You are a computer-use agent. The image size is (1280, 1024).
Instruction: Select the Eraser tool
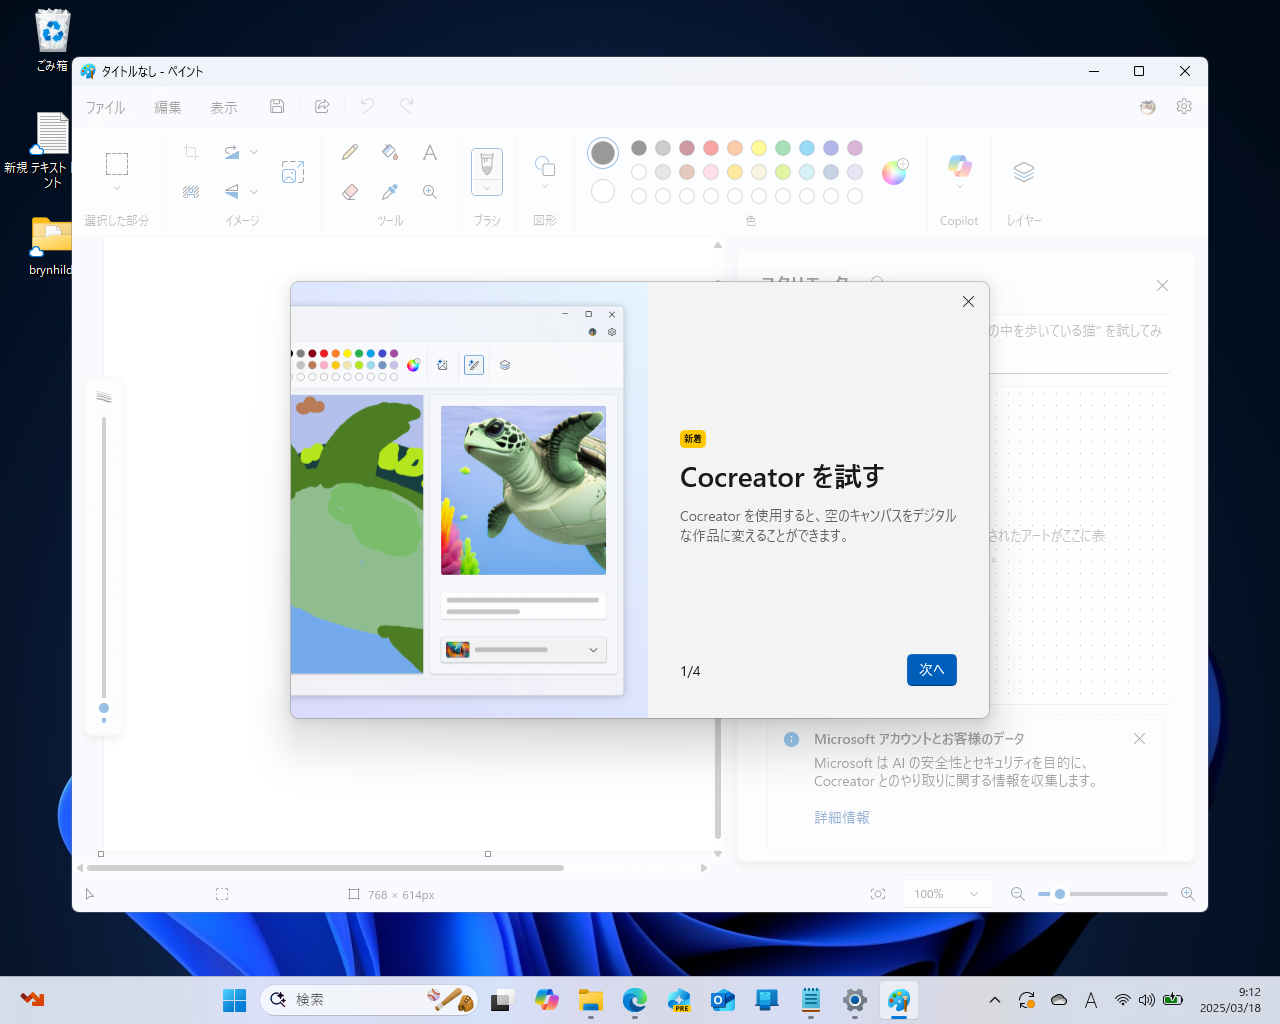(349, 191)
